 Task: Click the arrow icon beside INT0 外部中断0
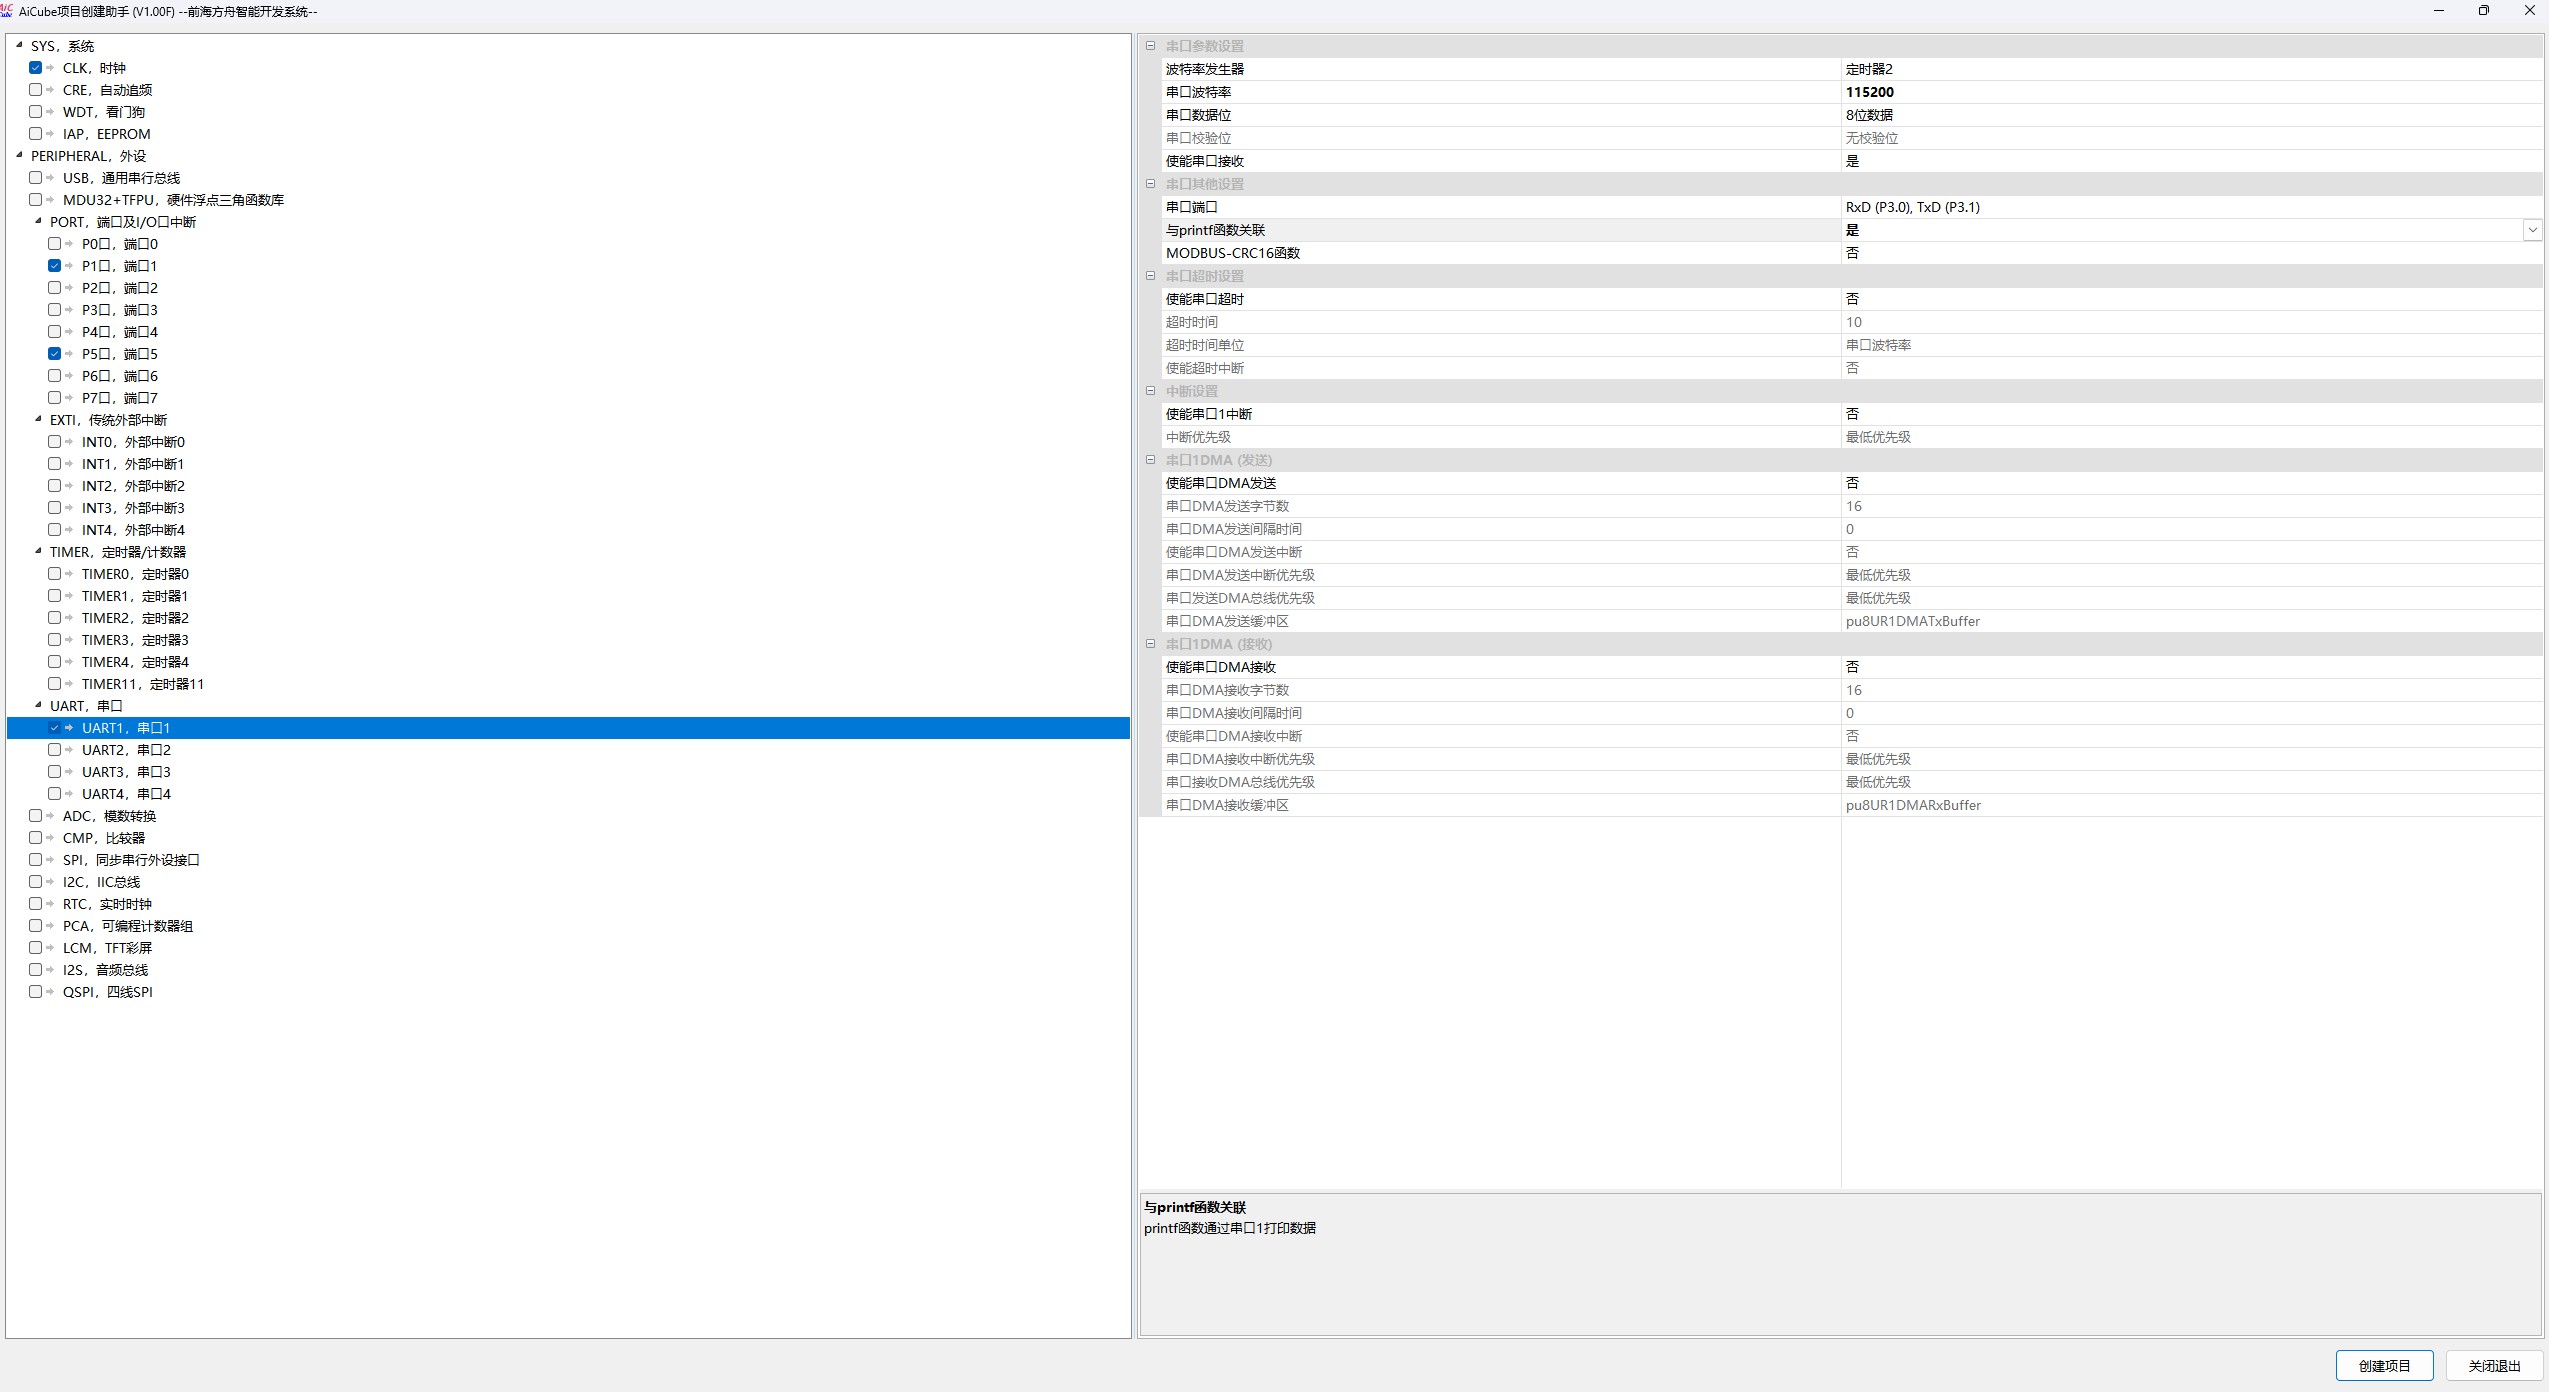click(69, 442)
